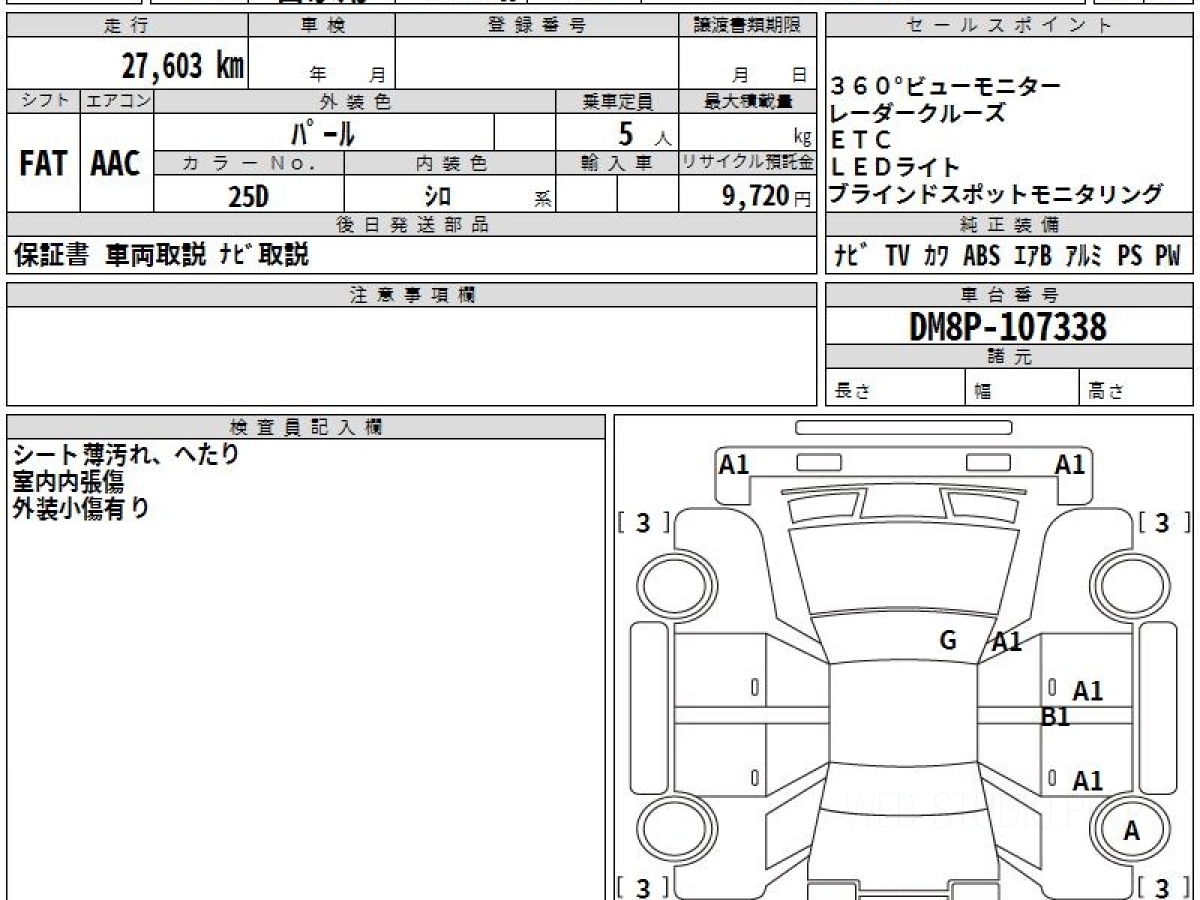The image size is (1200, 900).
Task: Click the 乗車定員 header cell
Action: tap(617, 101)
